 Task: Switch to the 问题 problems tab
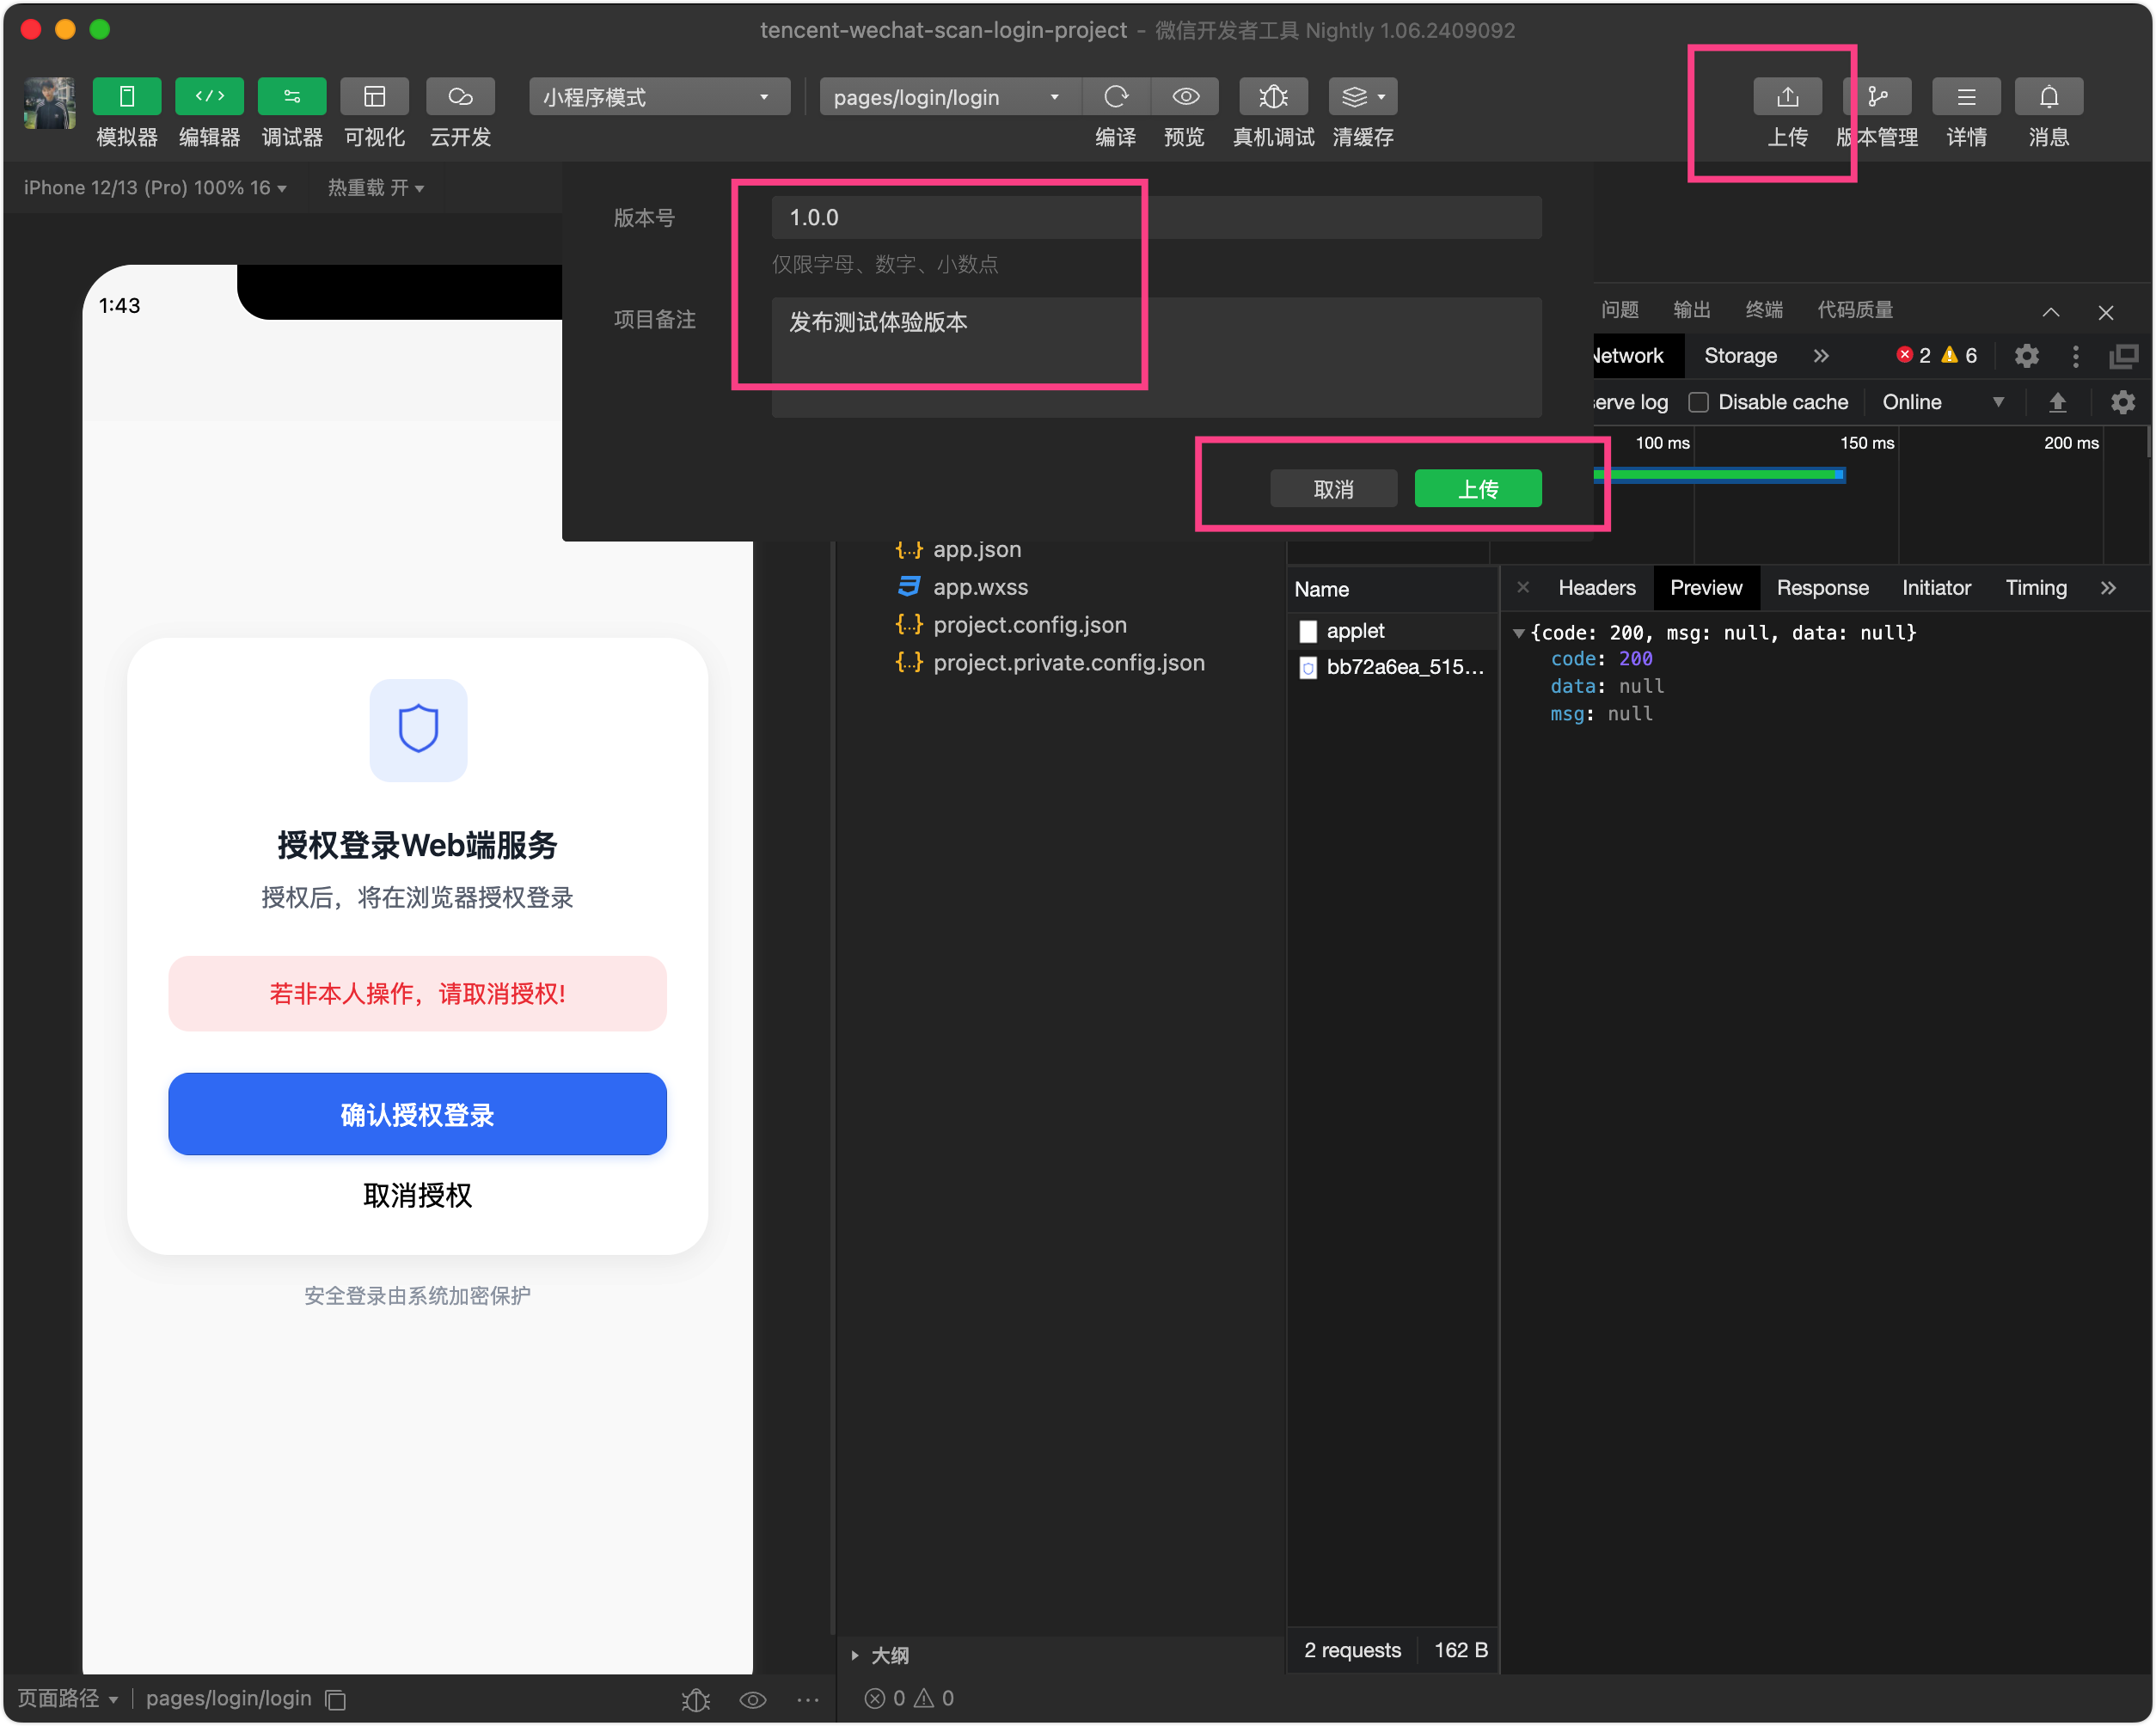point(1620,310)
